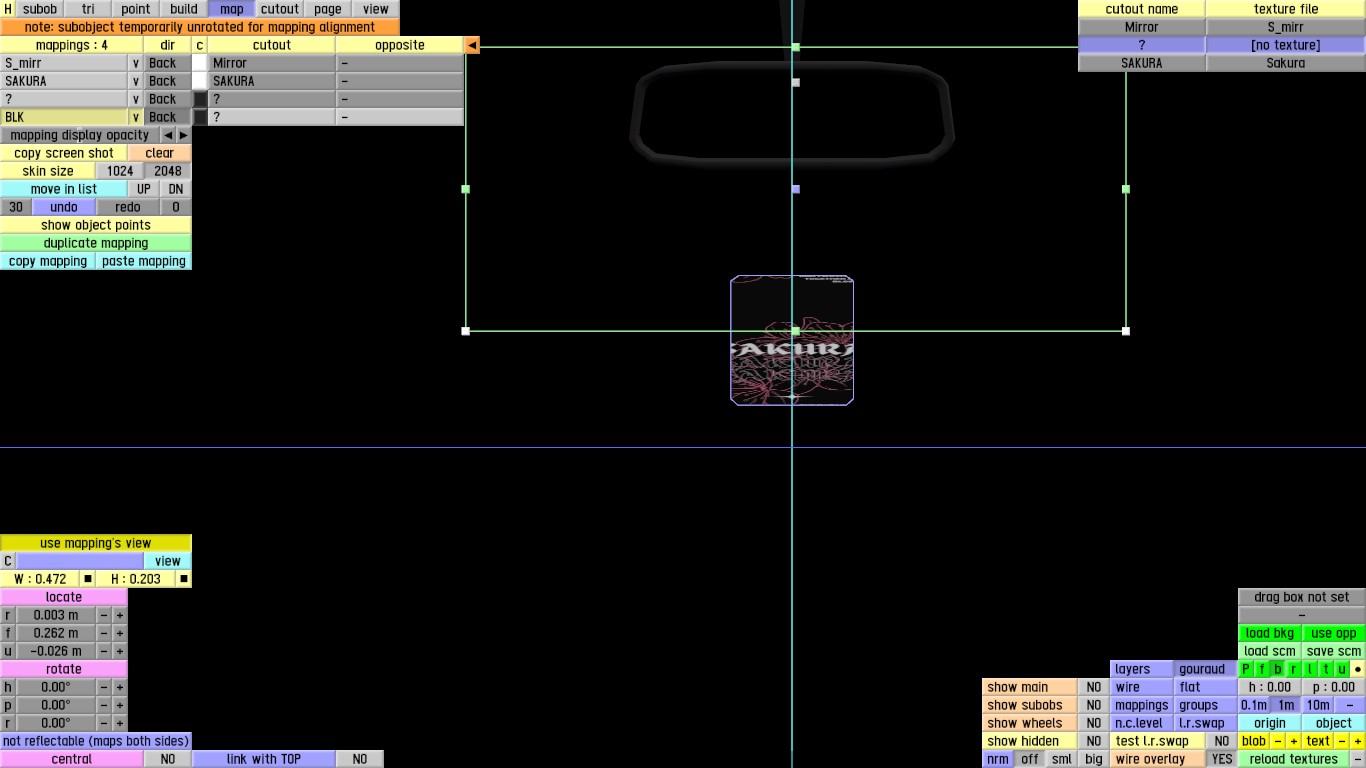The image size is (1366, 768).
Task: Increase blob size with plus
Action: pyautogui.click(x=1294, y=741)
